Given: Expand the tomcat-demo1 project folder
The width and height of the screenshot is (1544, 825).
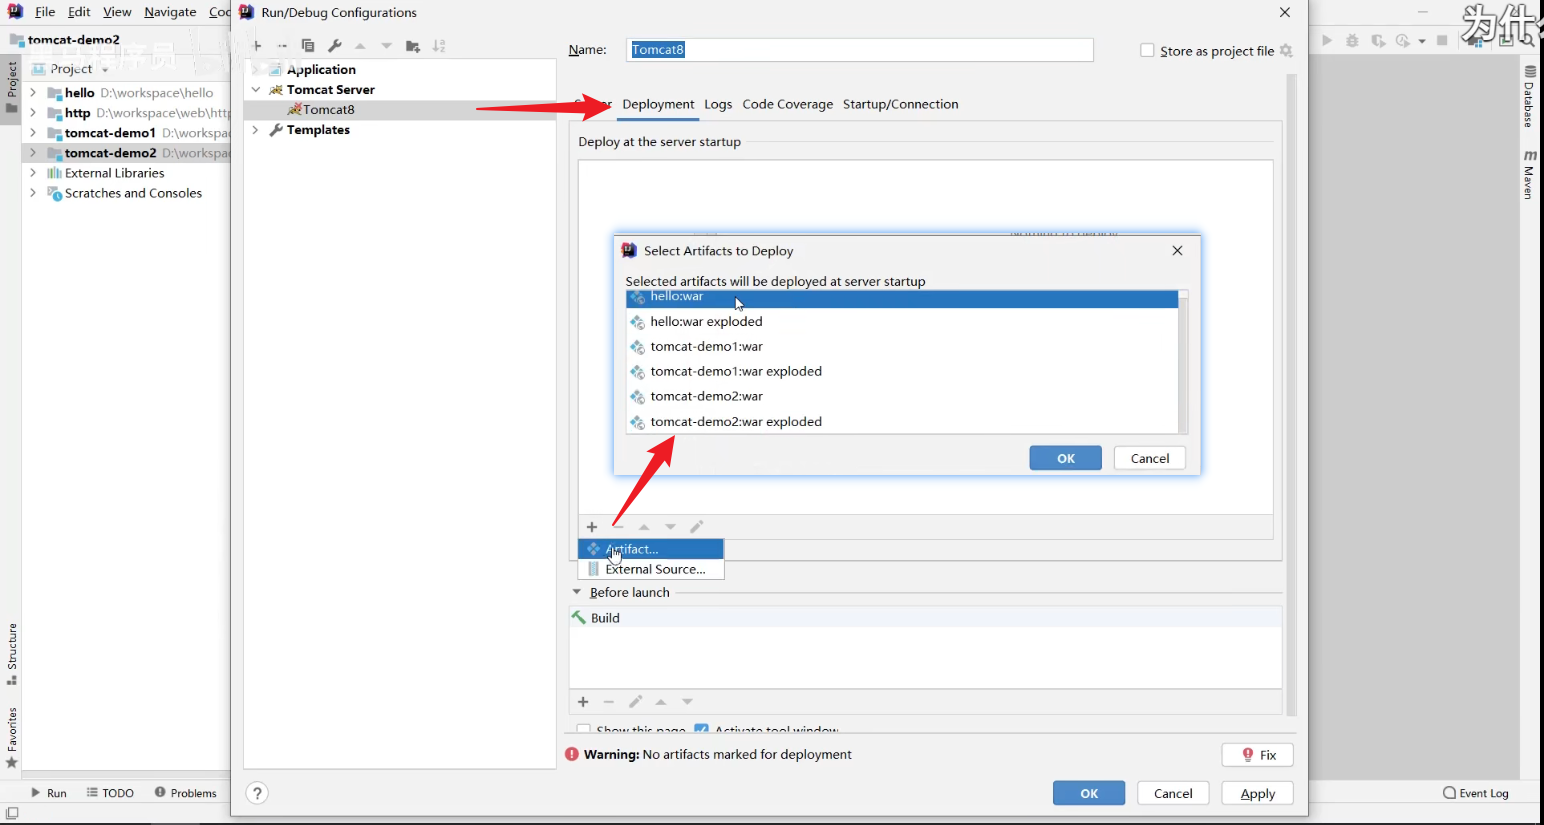Looking at the screenshot, I should 33,133.
